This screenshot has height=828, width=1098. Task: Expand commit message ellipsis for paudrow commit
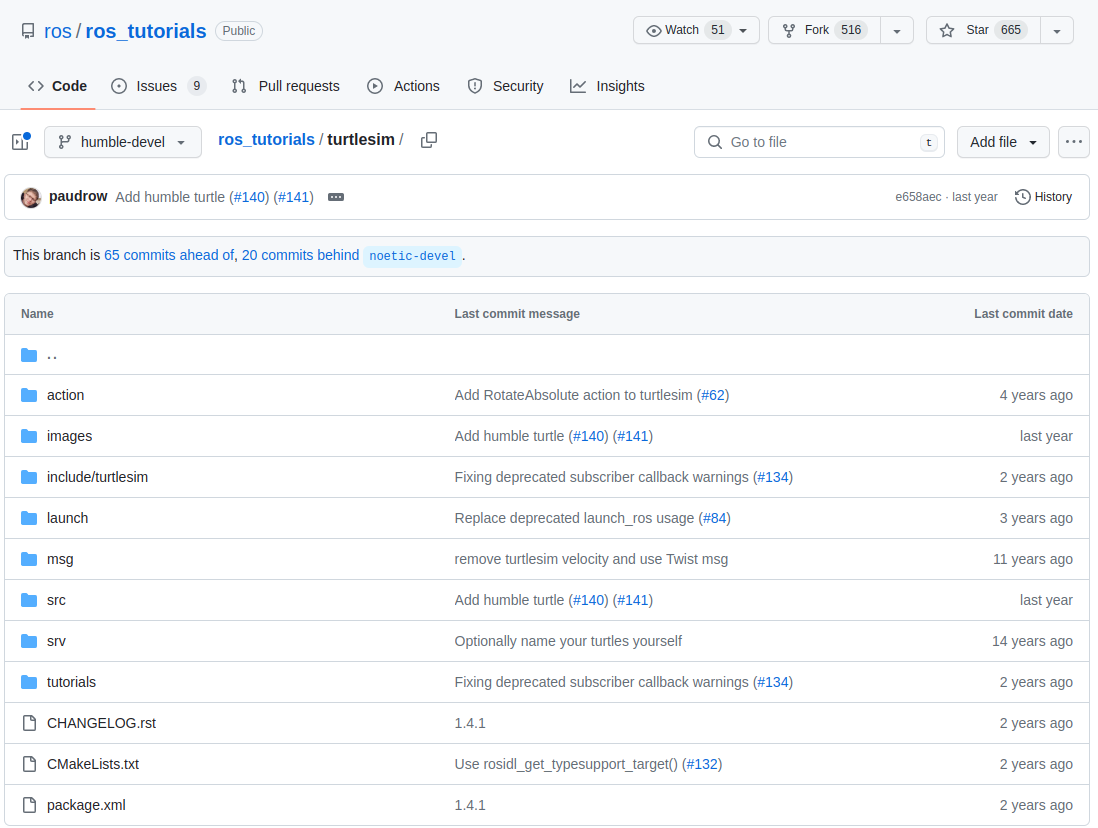[336, 198]
